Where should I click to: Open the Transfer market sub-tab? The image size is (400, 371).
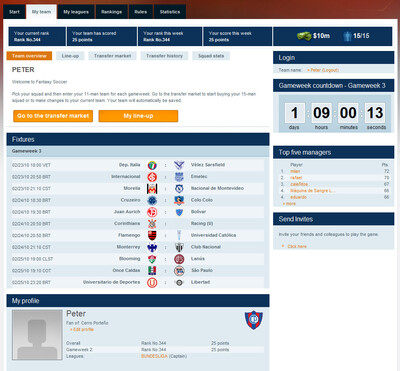(112, 56)
